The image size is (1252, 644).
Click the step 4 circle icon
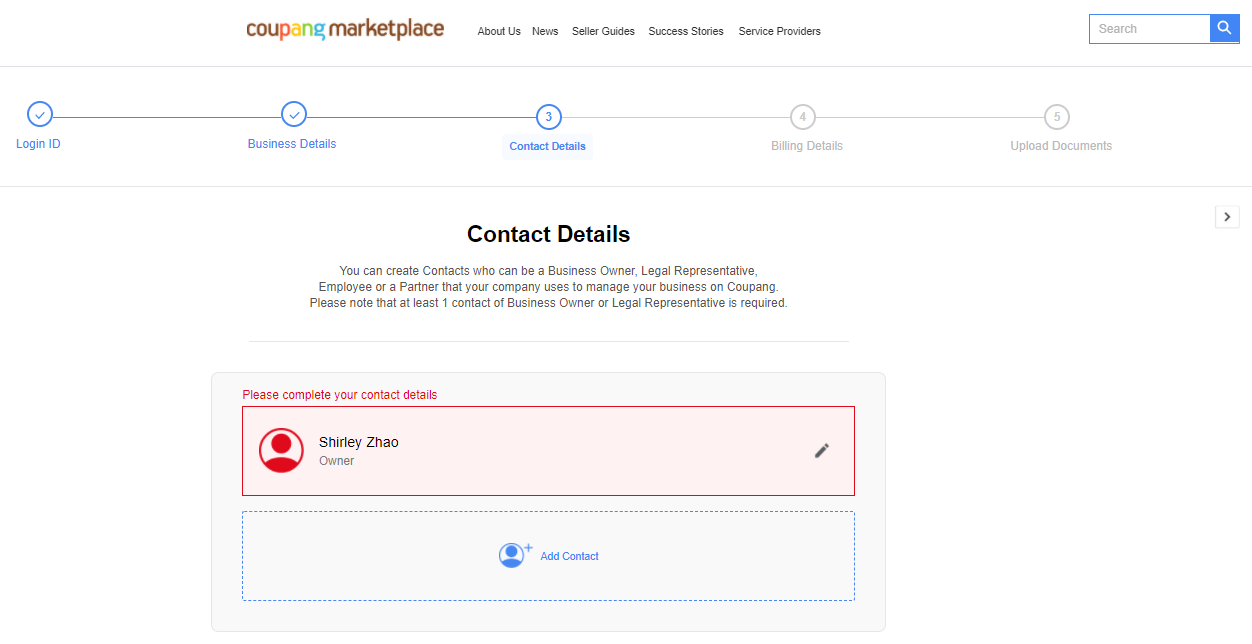[x=802, y=117]
